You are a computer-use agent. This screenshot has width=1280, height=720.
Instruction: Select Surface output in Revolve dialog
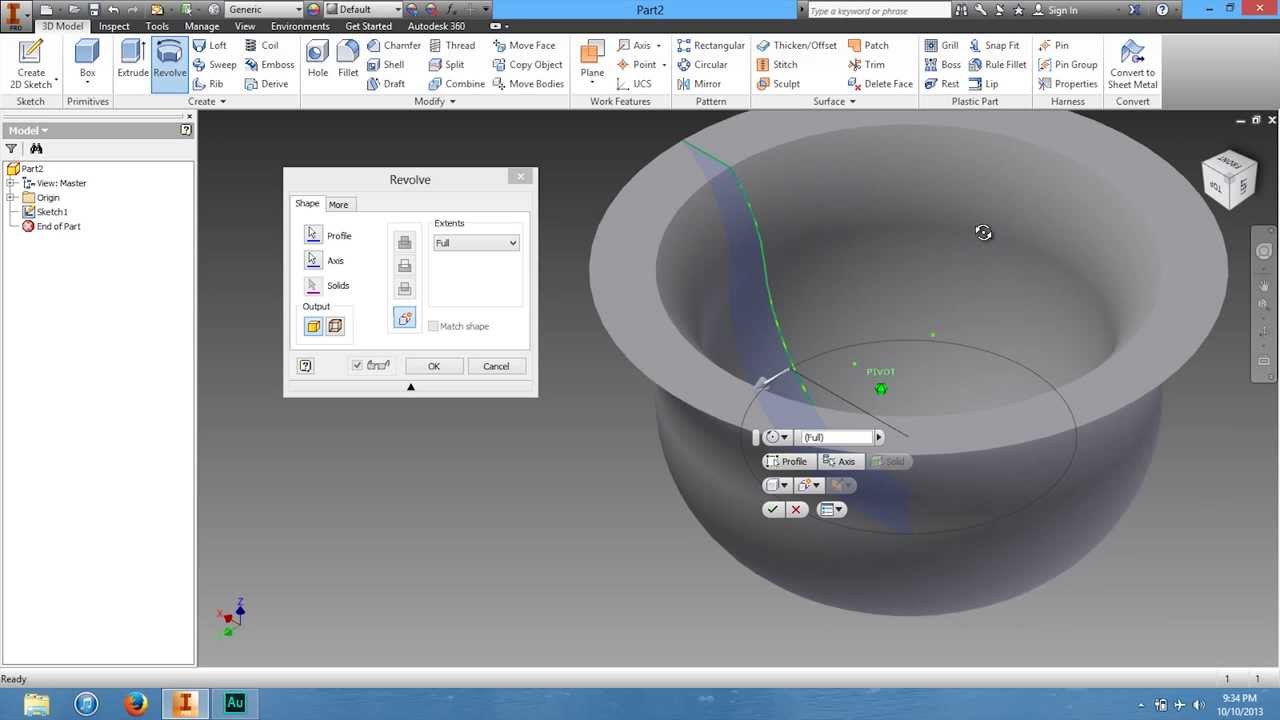(335, 326)
